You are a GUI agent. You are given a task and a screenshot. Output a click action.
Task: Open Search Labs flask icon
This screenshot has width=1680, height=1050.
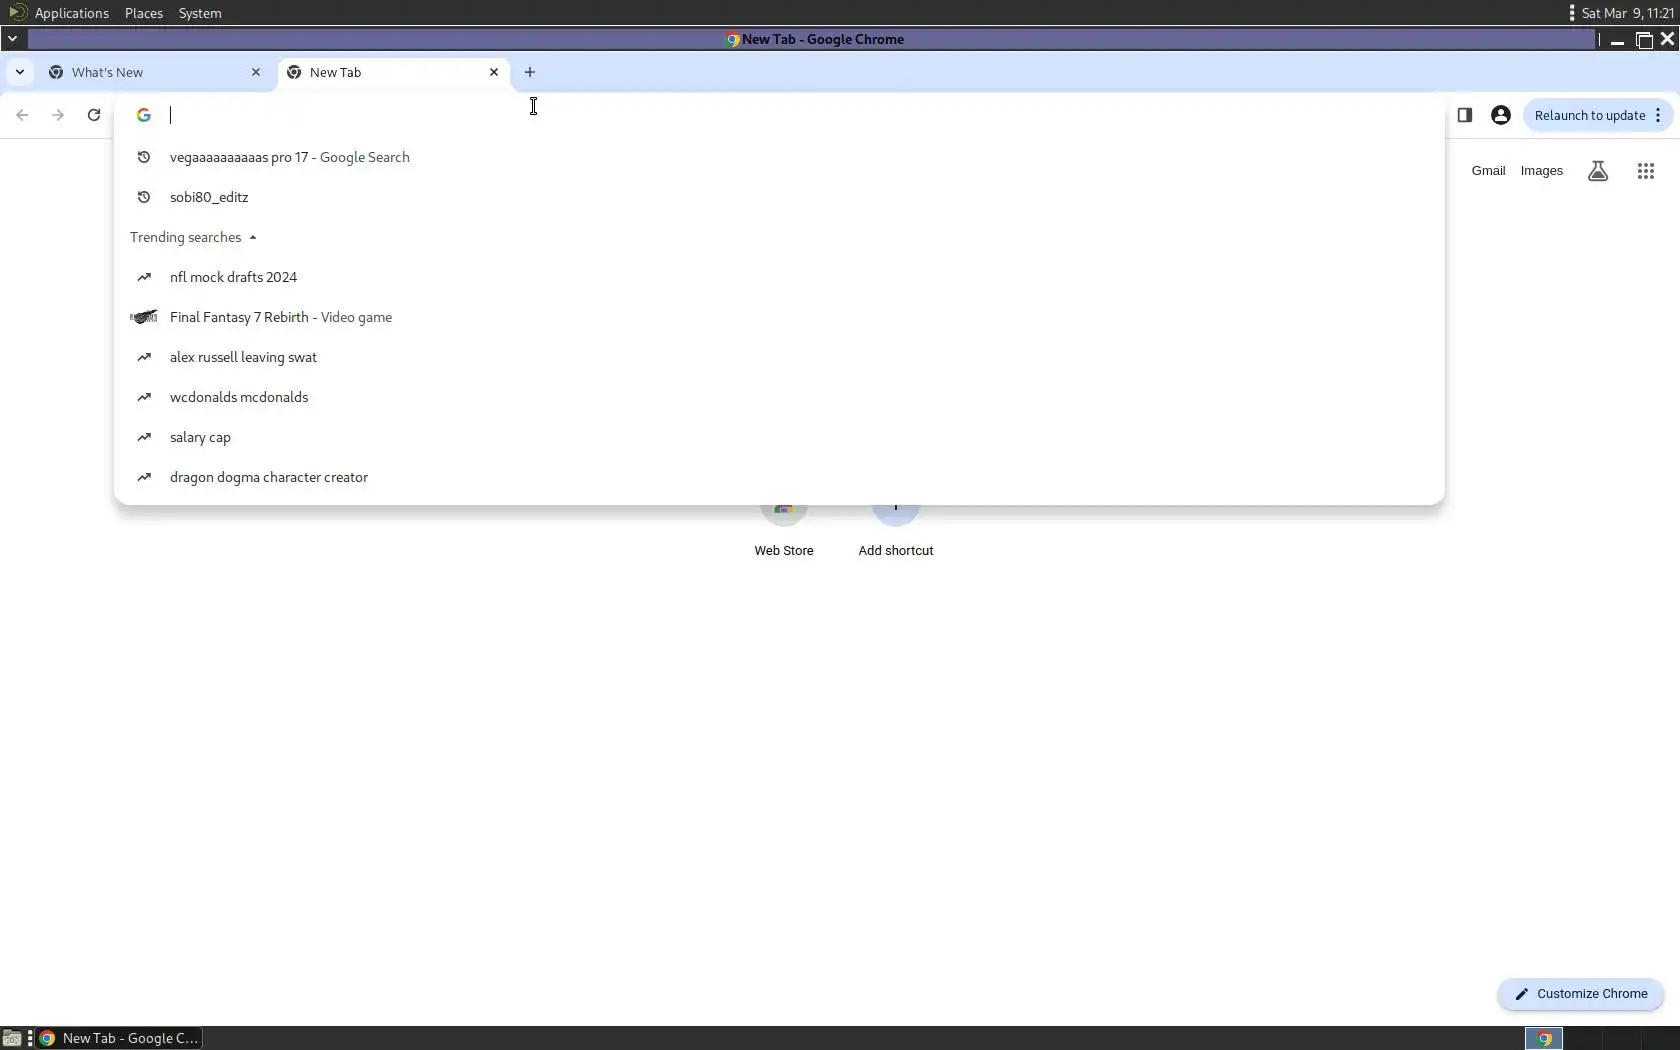pyautogui.click(x=1598, y=171)
